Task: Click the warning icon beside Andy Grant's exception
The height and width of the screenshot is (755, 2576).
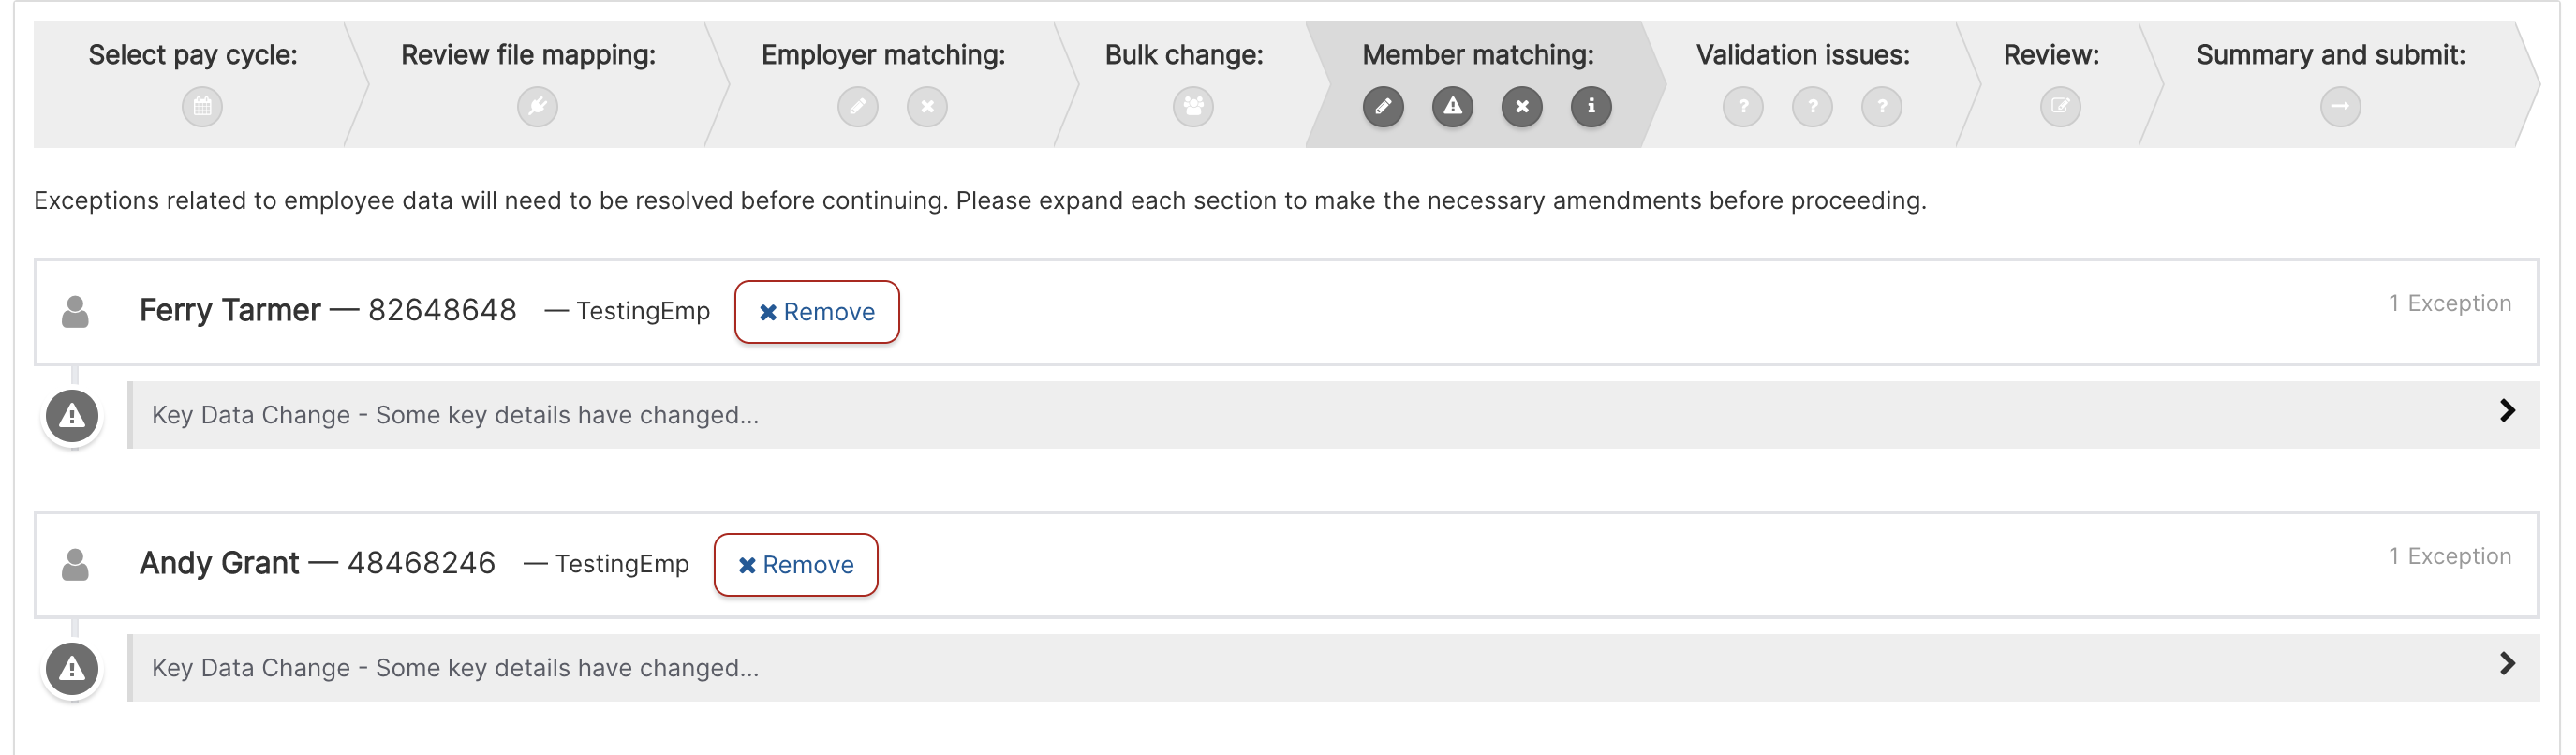Action: (72, 668)
